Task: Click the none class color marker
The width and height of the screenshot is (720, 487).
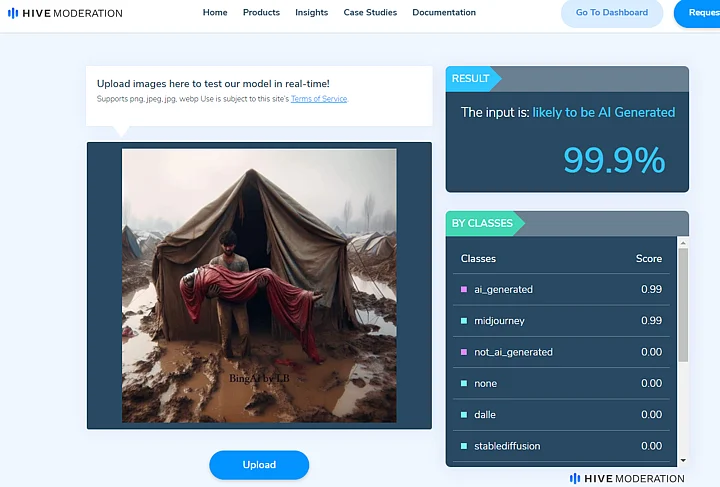Action: tap(464, 383)
